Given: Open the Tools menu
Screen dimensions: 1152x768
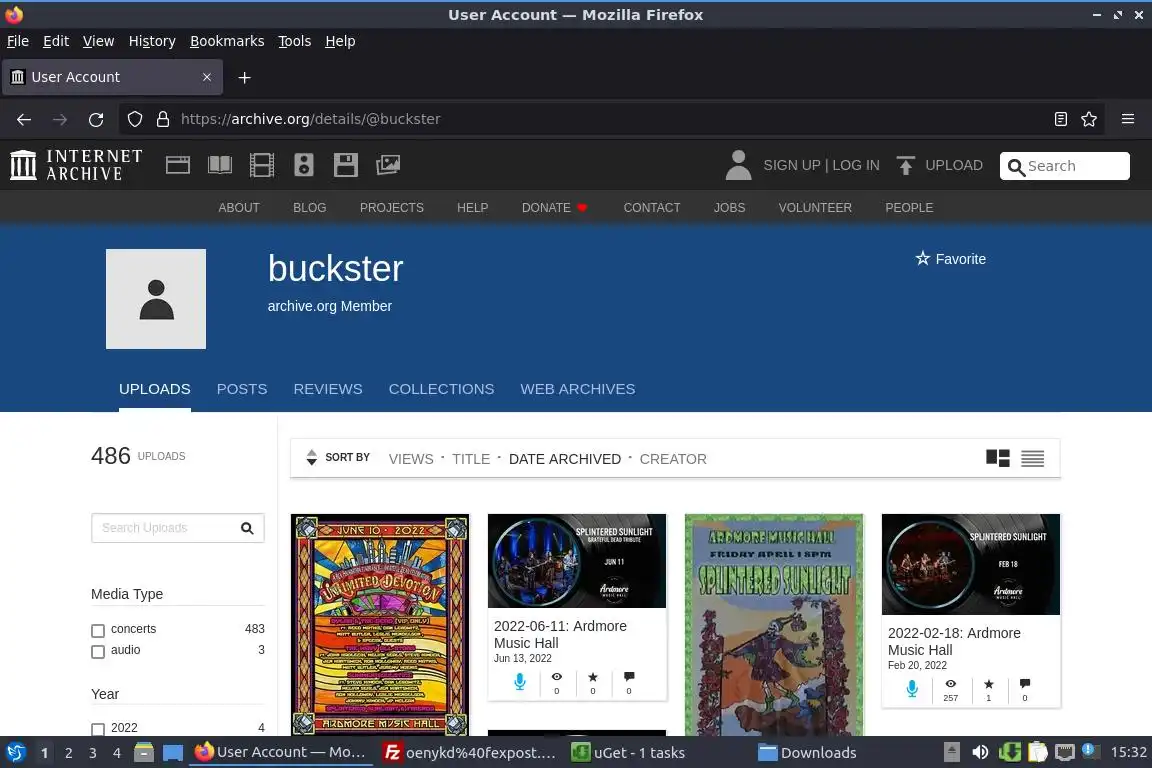Looking at the screenshot, I should point(295,41).
